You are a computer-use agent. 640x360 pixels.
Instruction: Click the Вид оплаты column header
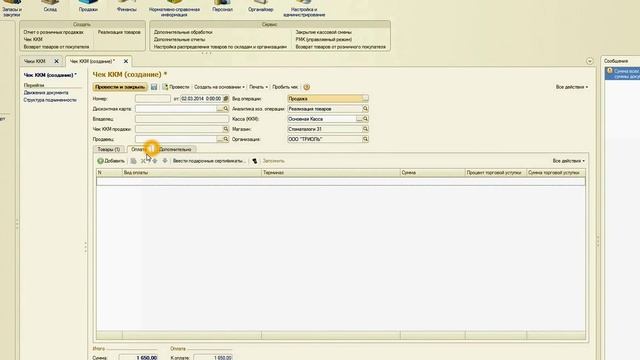[192, 173]
